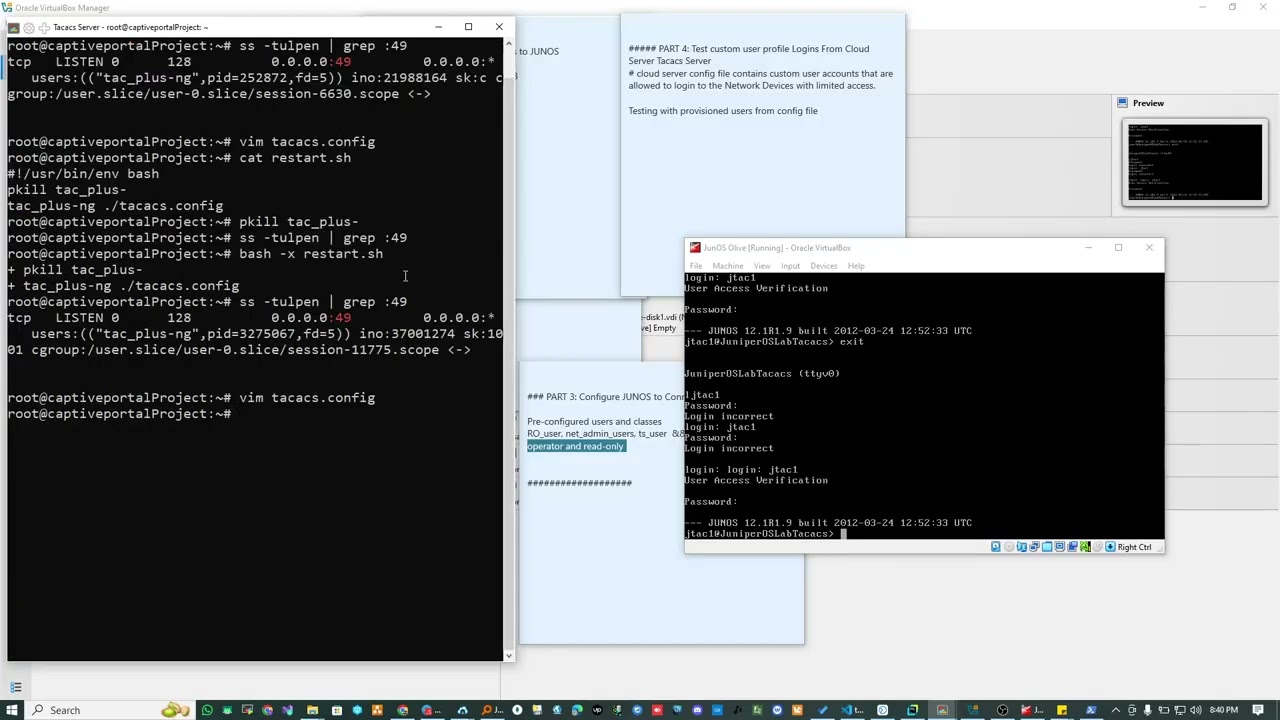Click the Oracle VirtualBox Manager title bar icon
1280x720 pixels.
tap(7, 8)
